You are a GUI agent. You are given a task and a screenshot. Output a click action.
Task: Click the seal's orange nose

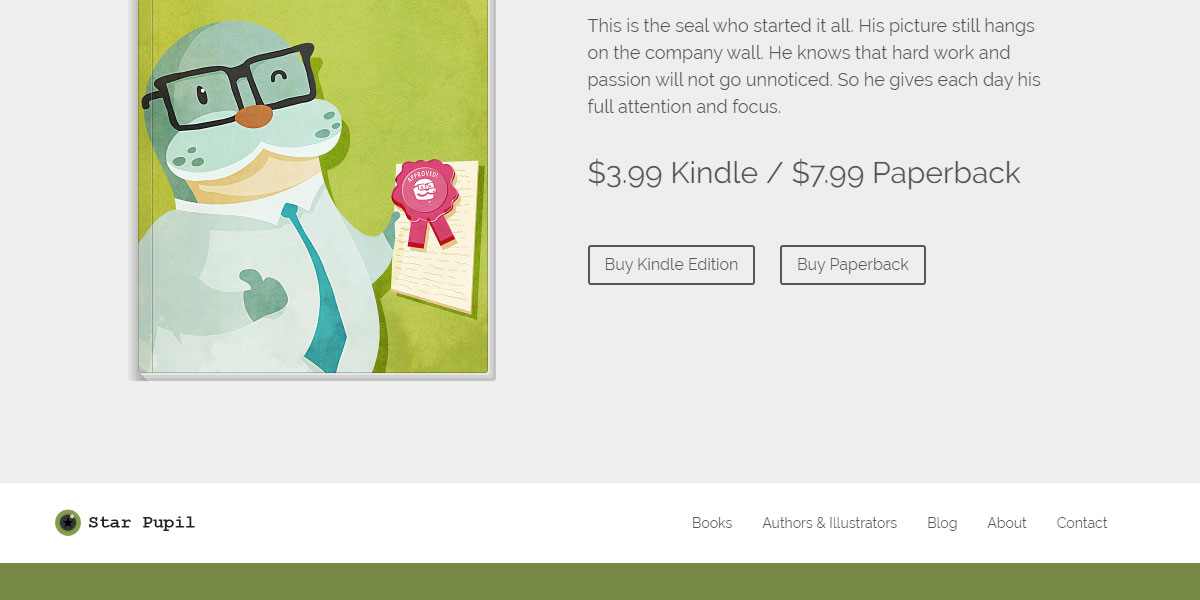click(x=253, y=116)
